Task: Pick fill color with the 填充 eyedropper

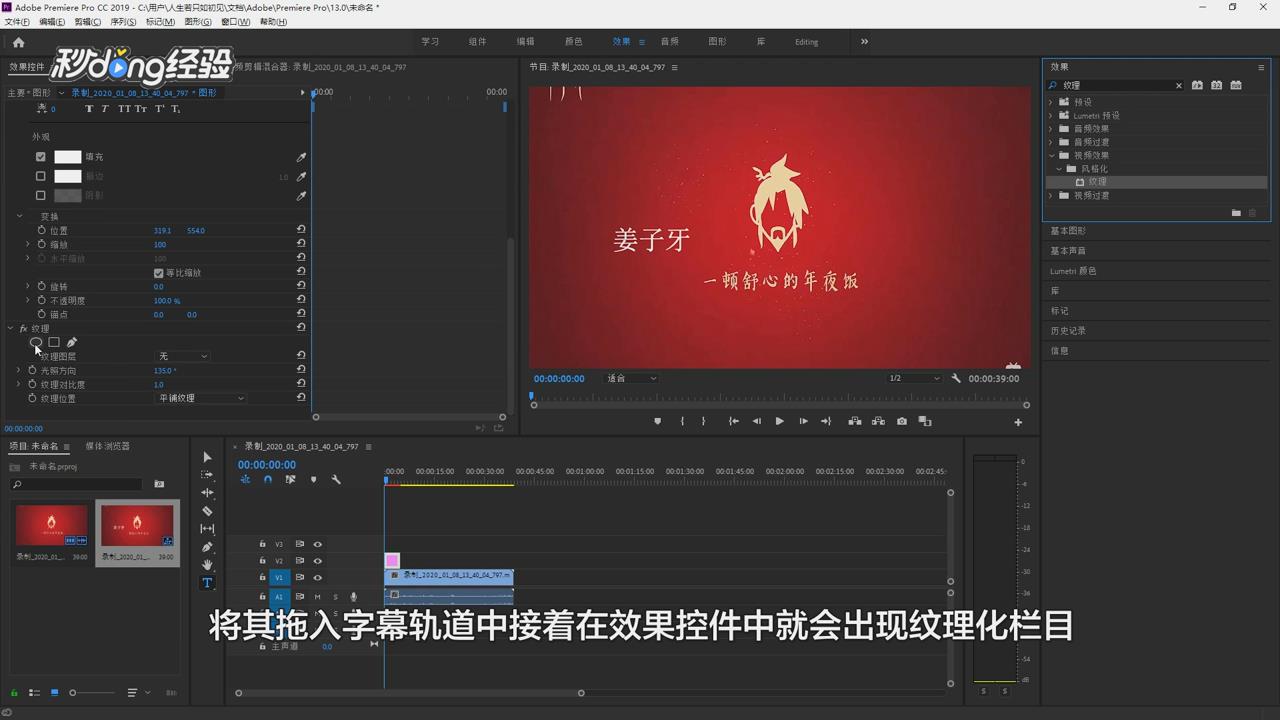Action: [x=301, y=157]
